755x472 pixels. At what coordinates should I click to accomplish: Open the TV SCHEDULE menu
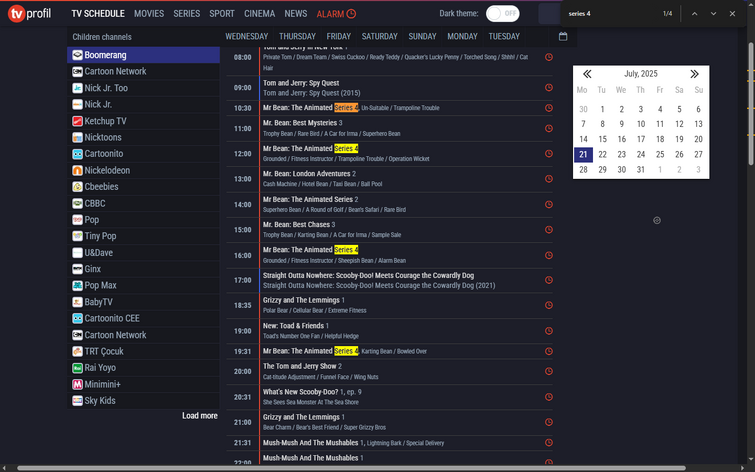(x=98, y=13)
